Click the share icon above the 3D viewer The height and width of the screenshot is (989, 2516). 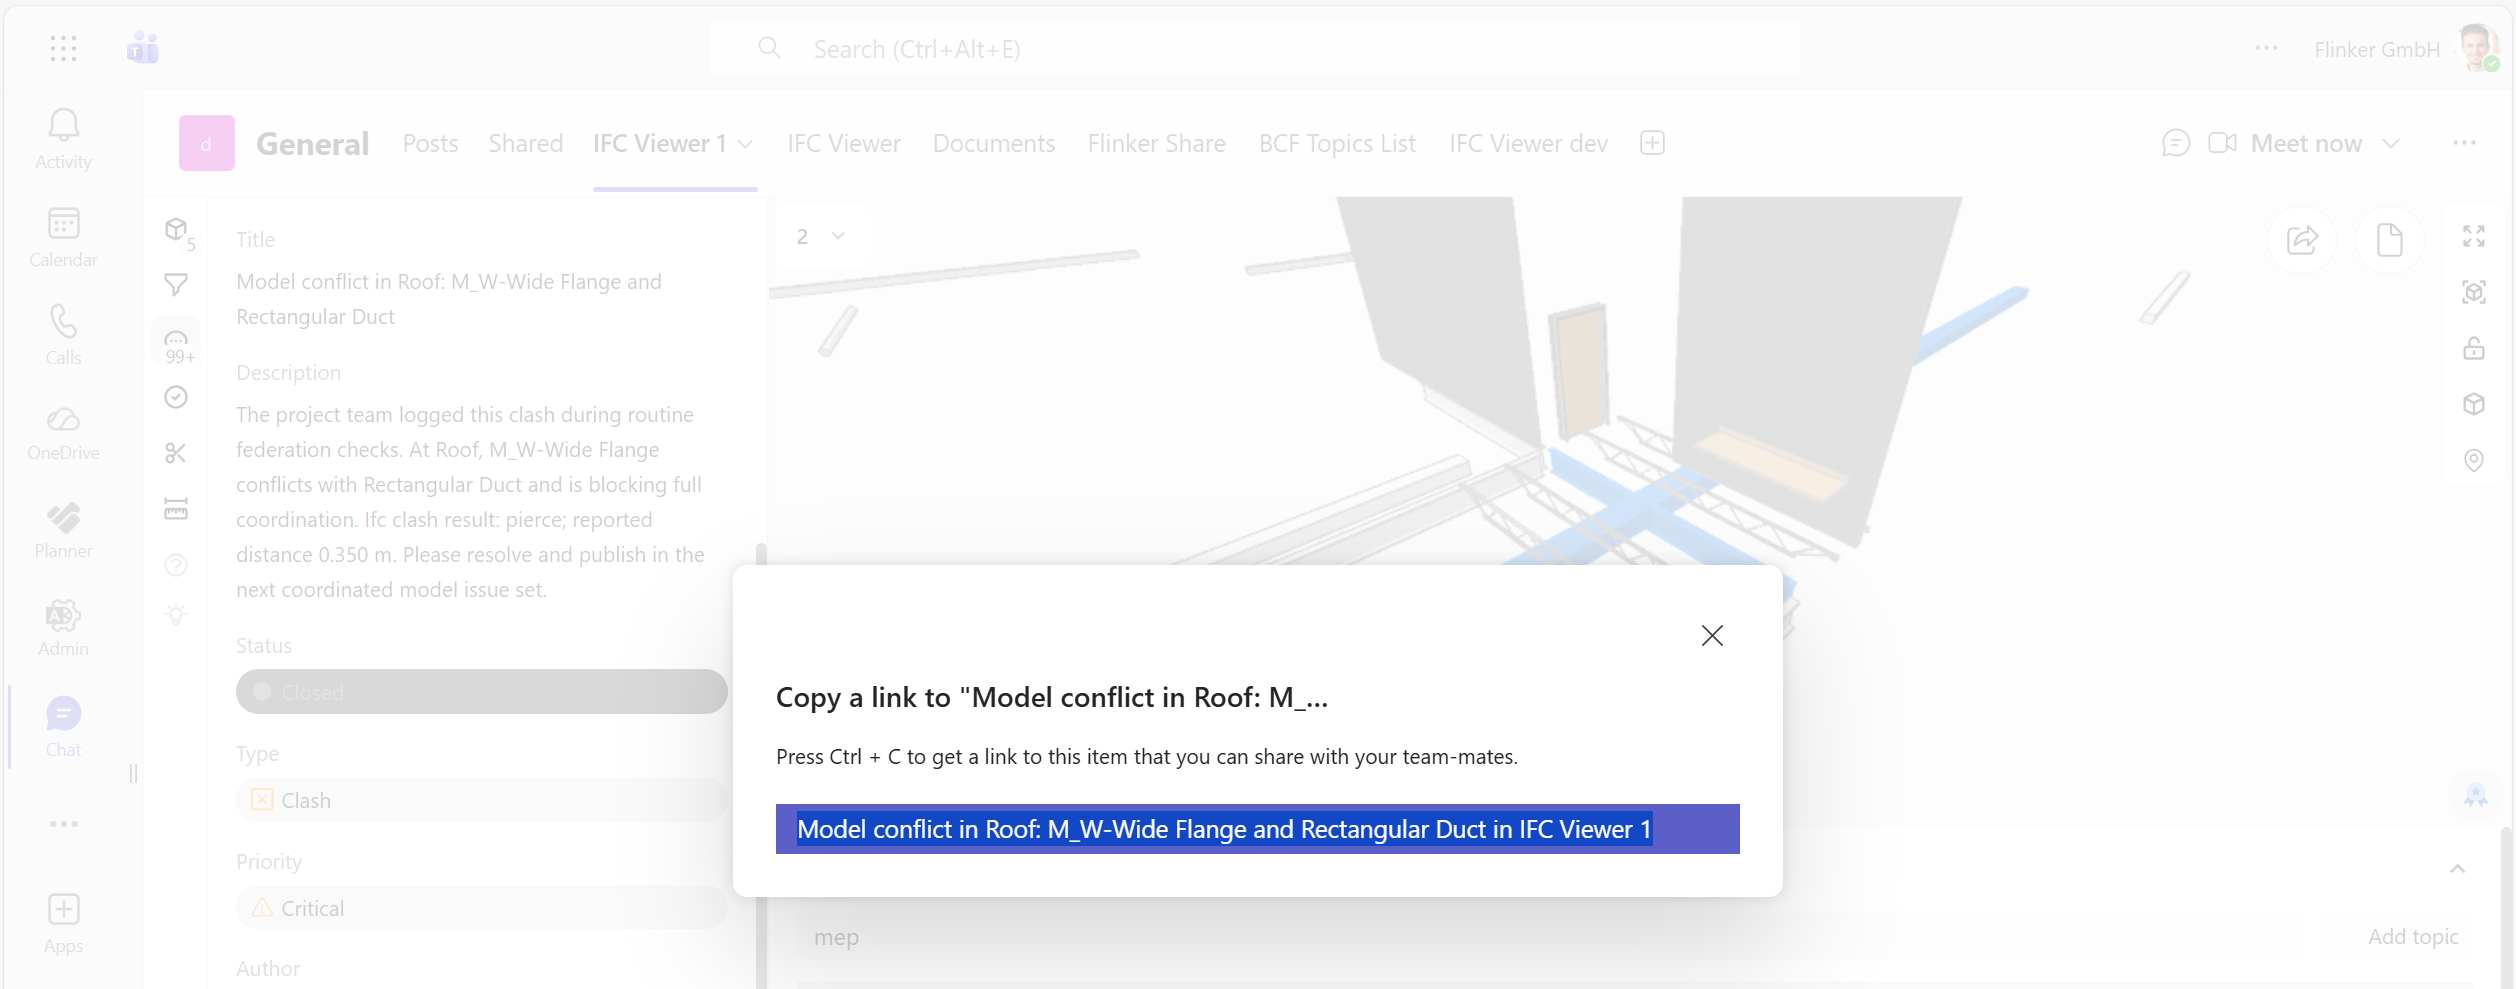(2303, 239)
